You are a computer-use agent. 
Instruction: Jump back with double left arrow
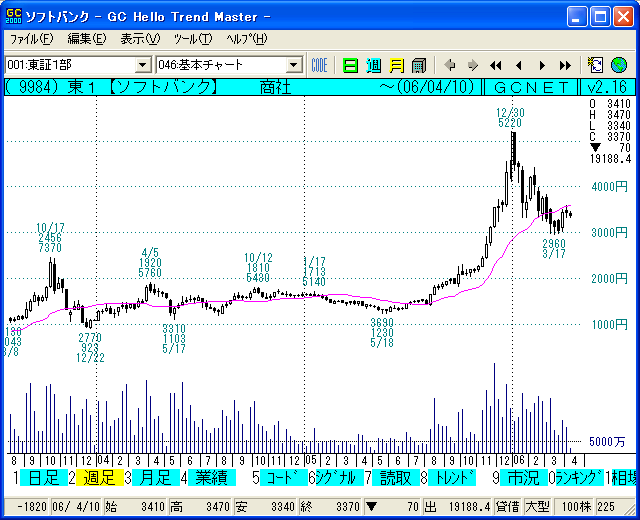coord(496,65)
